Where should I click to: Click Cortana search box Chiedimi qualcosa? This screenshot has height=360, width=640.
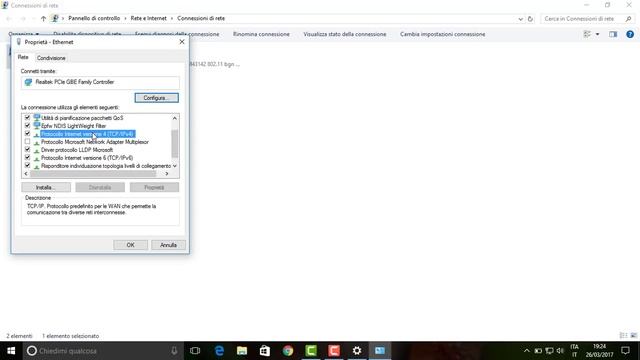[x=102, y=351]
